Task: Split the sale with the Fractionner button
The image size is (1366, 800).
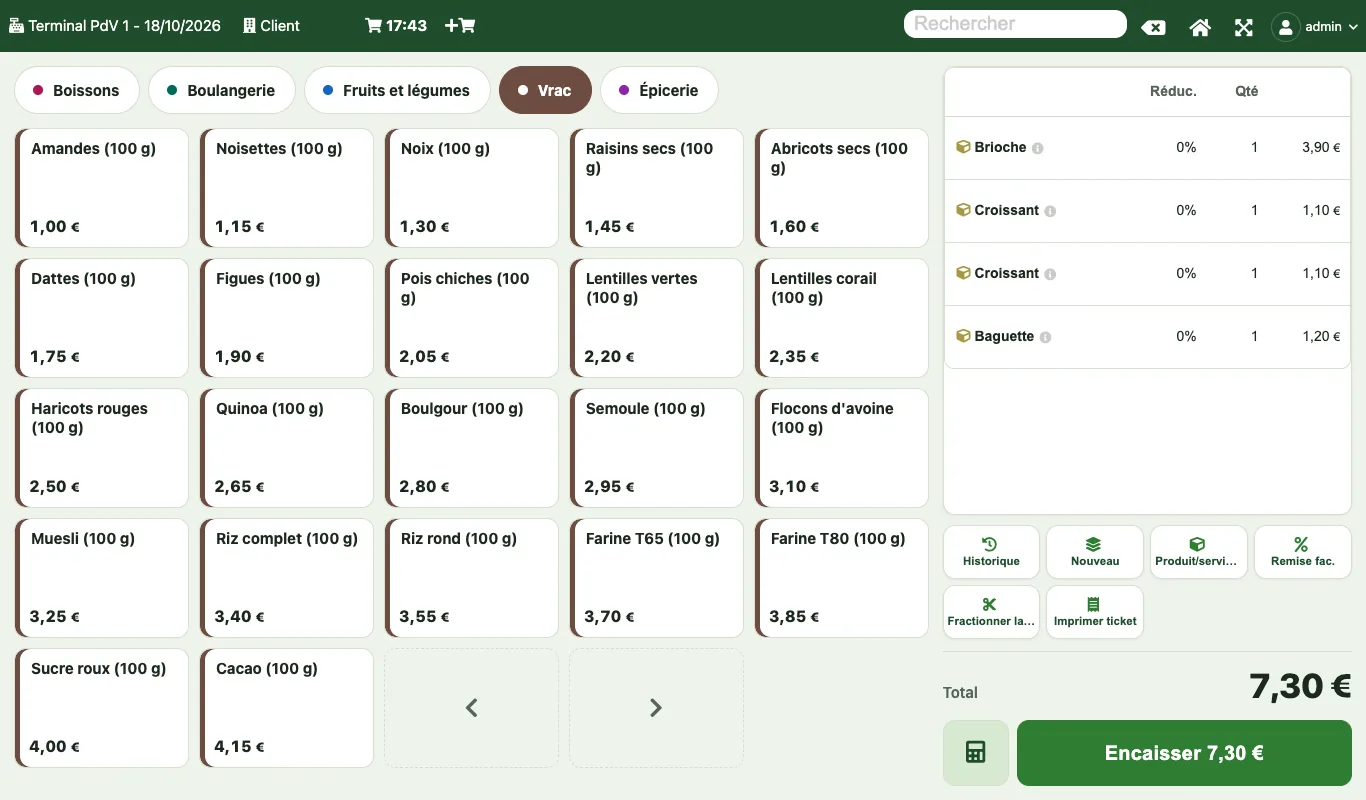Action: pos(991,612)
